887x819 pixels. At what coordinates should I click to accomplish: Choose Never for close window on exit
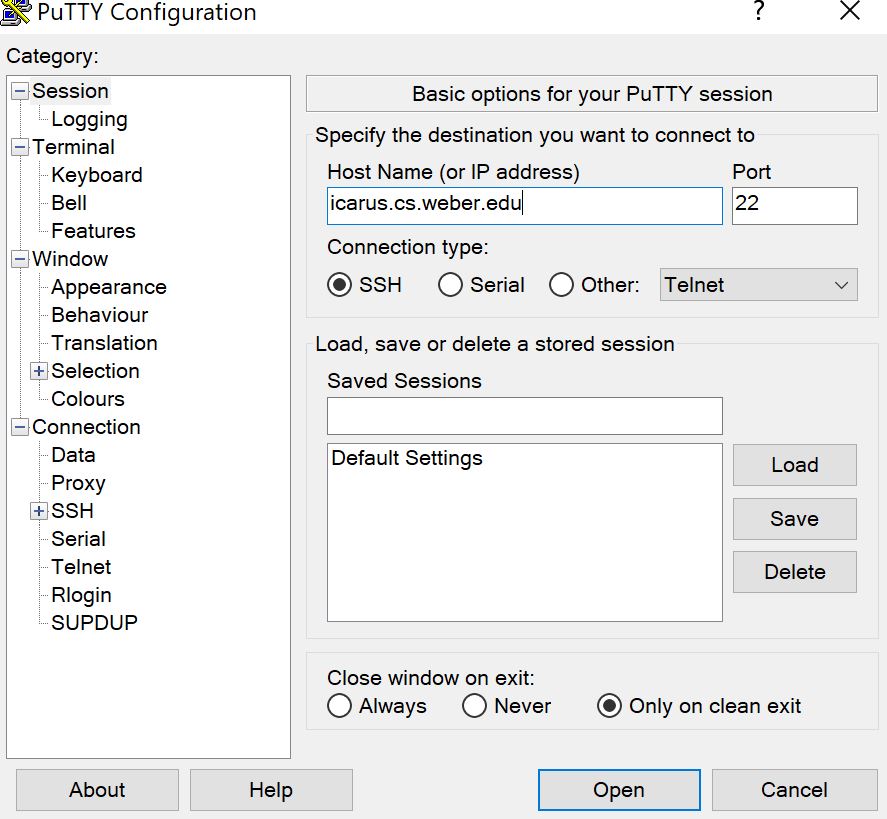pos(474,706)
